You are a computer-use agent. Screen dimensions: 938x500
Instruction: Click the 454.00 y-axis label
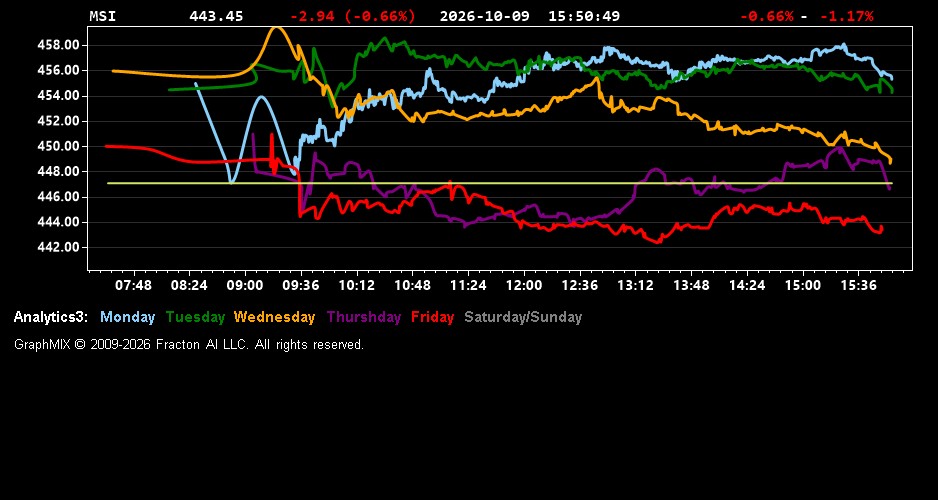pyautogui.click(x=58, y=96)
